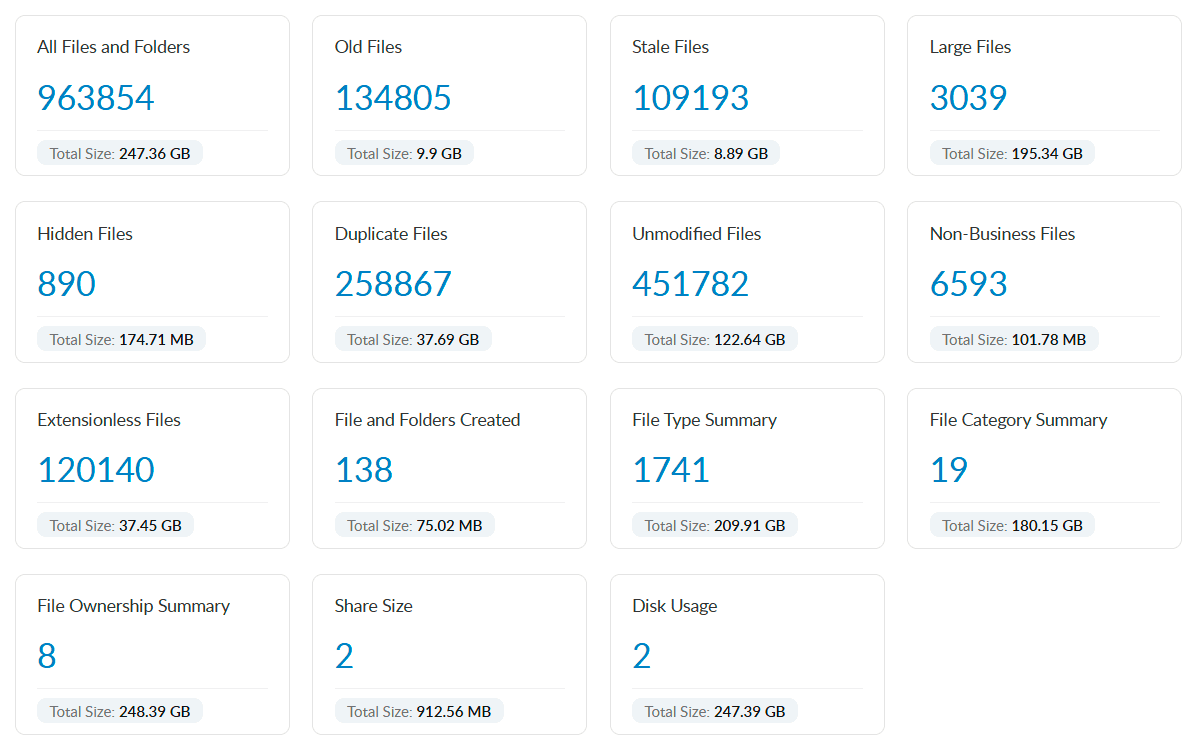Open the Share Size count 2
The height and width of the screenshot is (751, 1201).
tap(344, 656)
